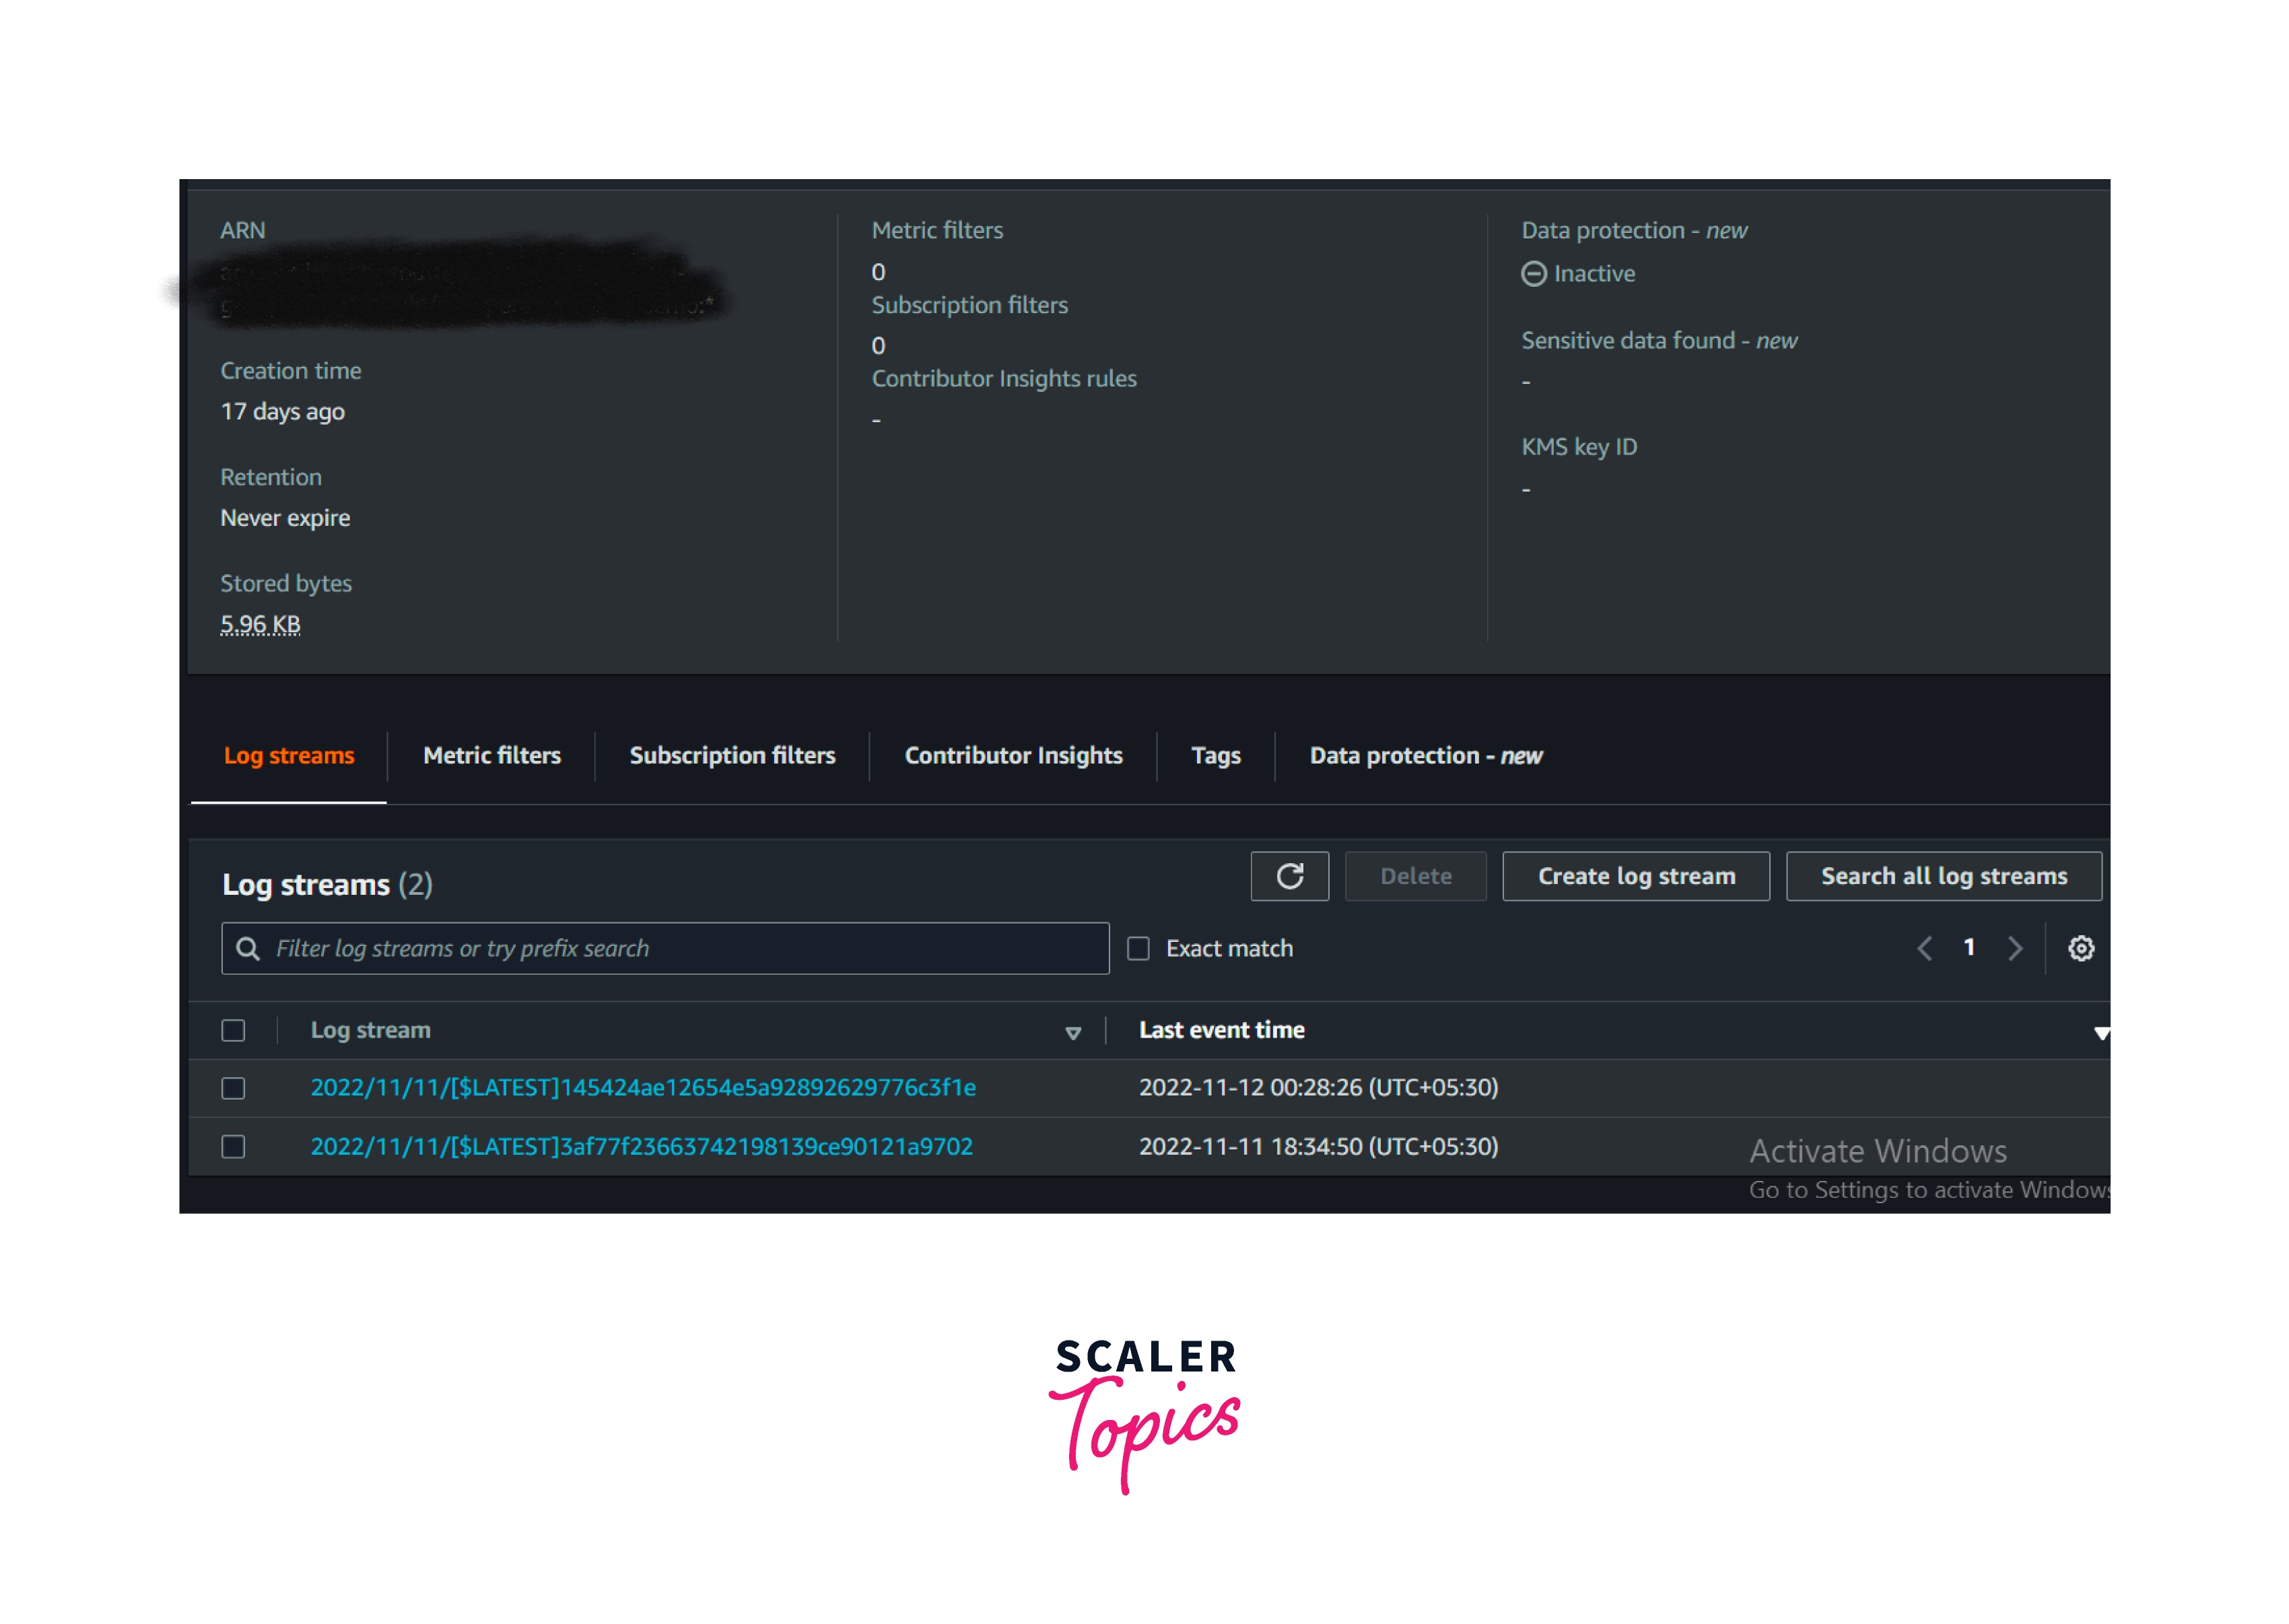This screenshot has height=1624, width=2289.
Task: Open log streams display preferences gear
Action: tap(2082, 948)
